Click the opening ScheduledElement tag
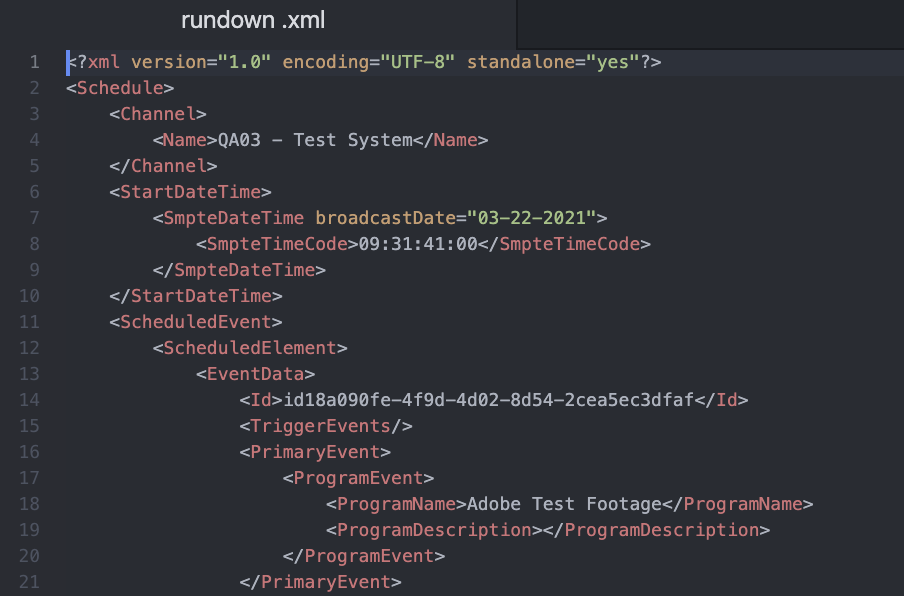 pyautogui.click(x=250, y=348)
